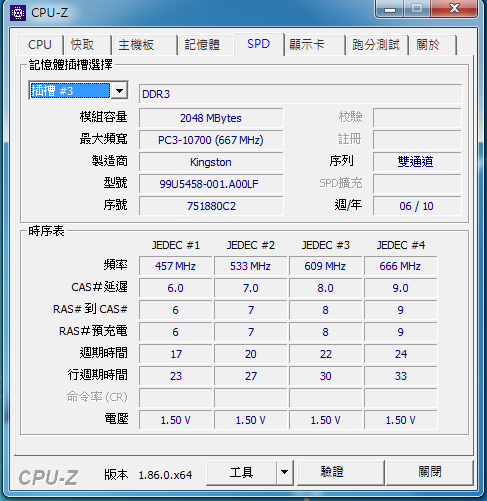Screen dimensions: 487x501
Task: Click cycle time value 22
Action: 325,354
